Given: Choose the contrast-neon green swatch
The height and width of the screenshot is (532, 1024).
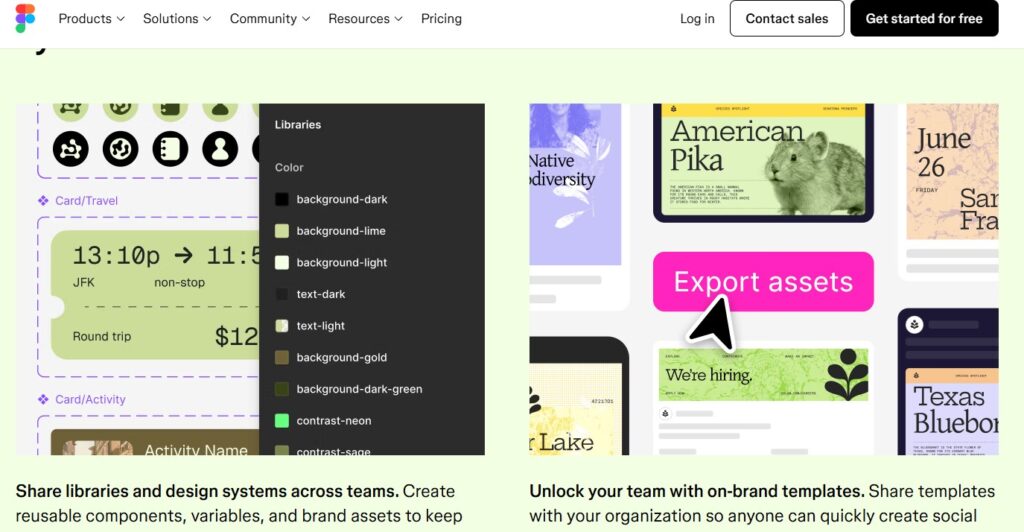Looking at the screenshot, I should coord(282,421).
